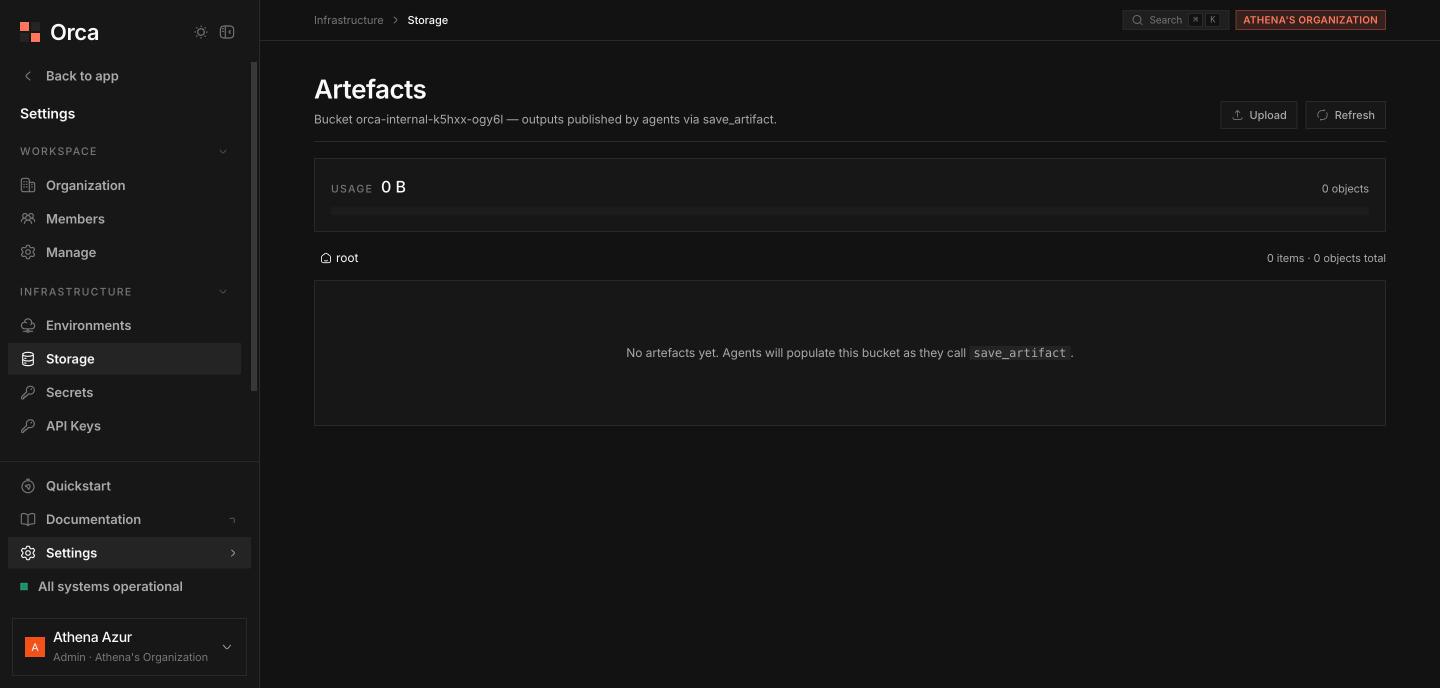Click the '0 objects' usage count
Screen dimensions: 1440x688
coord(1345,189)
